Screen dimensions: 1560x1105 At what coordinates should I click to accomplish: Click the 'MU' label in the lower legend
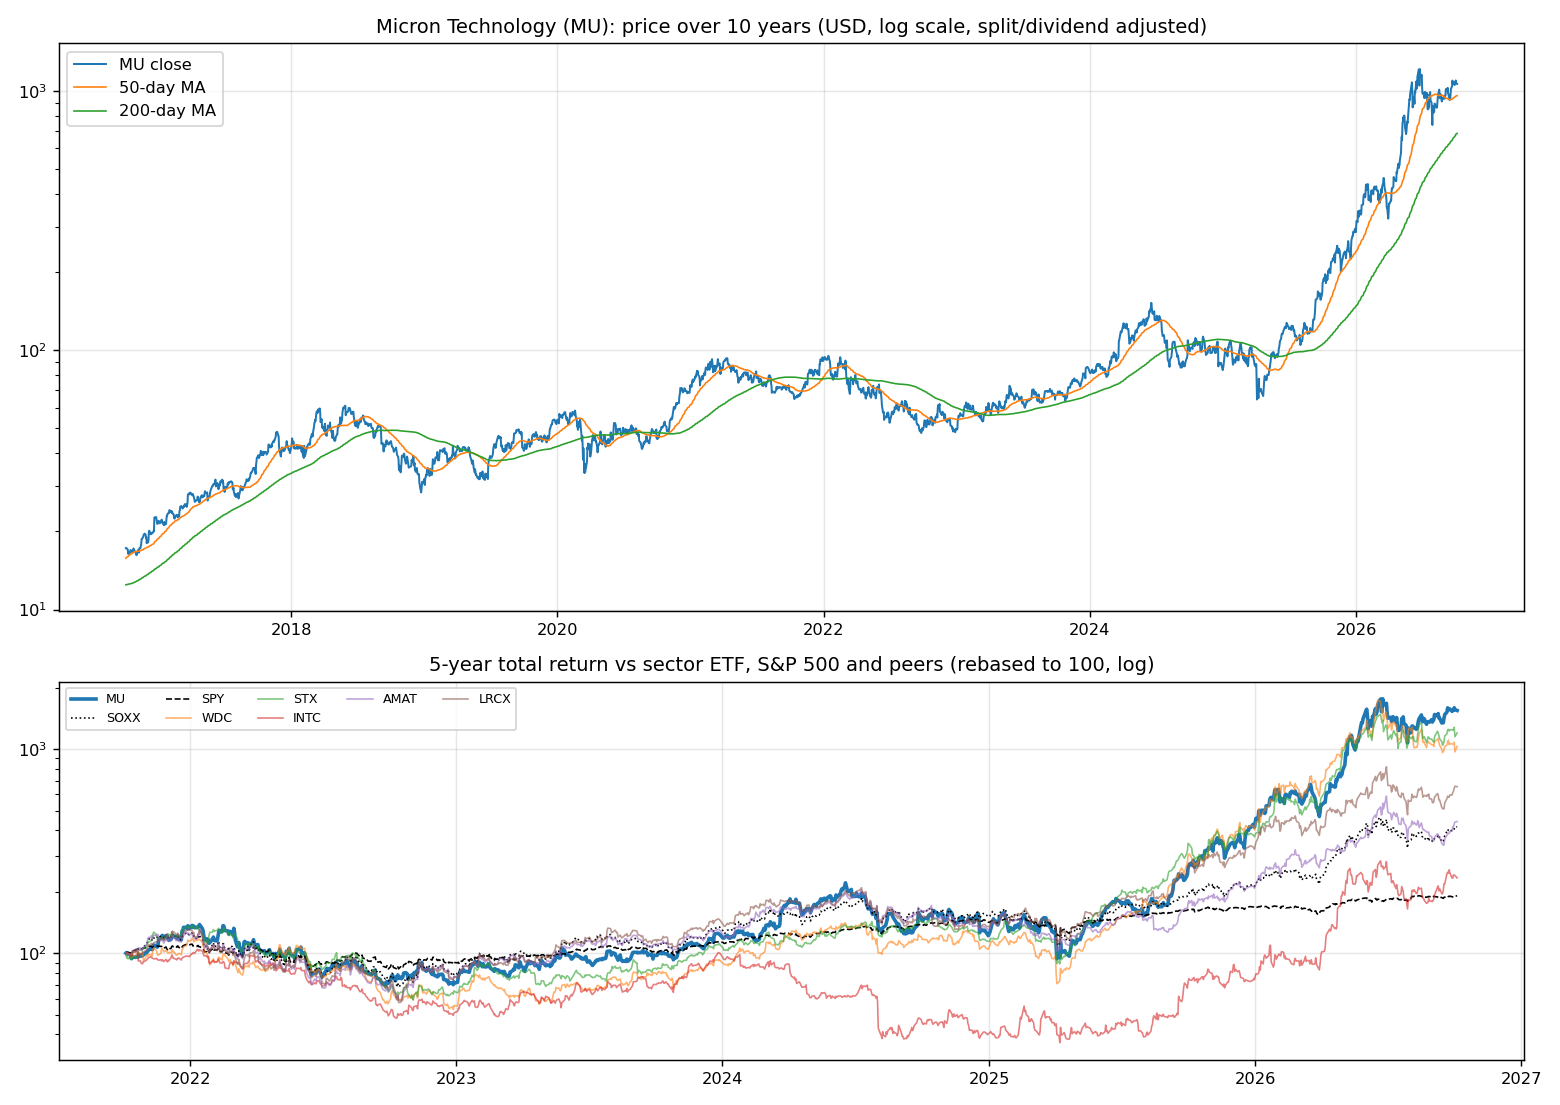point(116,699)
